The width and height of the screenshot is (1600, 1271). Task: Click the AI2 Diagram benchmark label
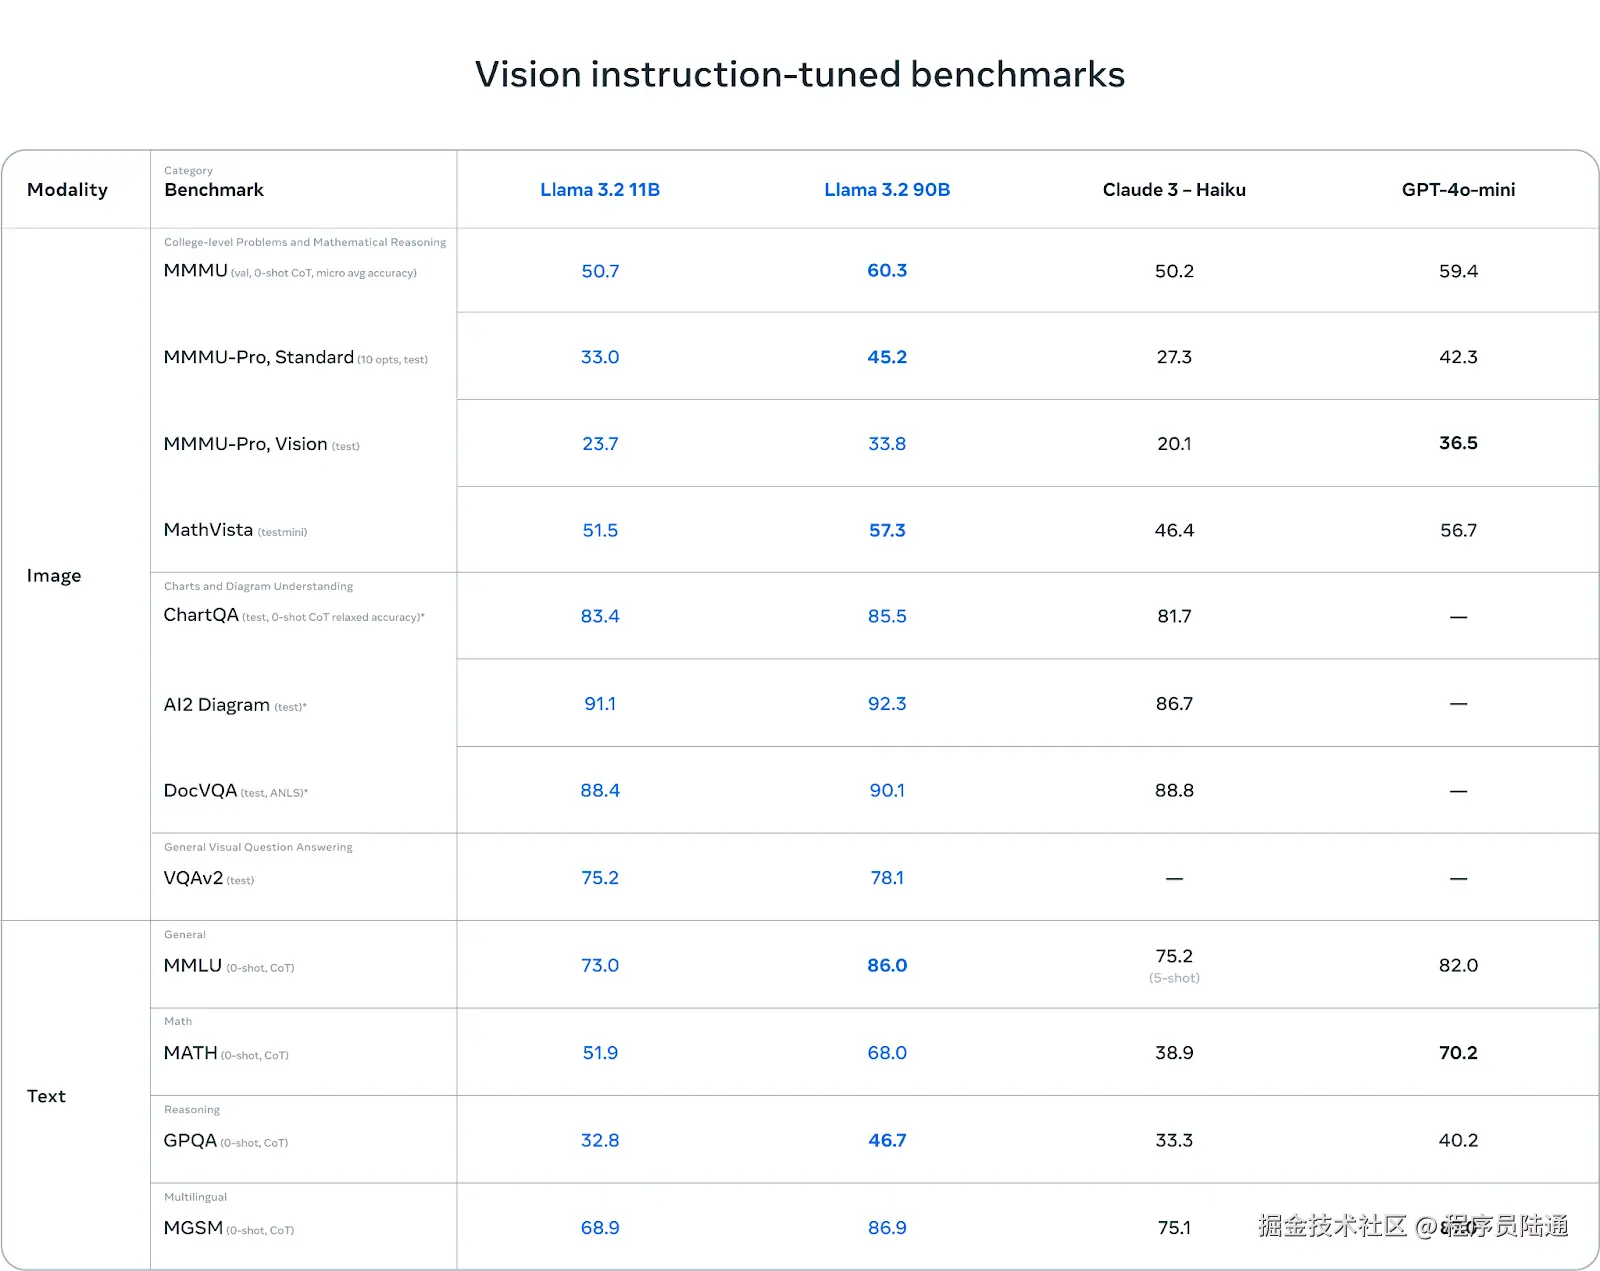217,705
